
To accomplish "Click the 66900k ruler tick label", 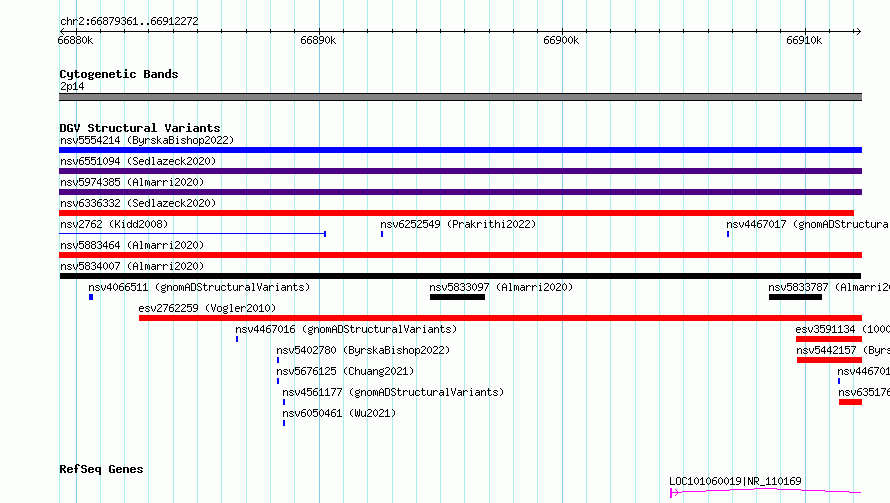I will (x=561, y=40).
